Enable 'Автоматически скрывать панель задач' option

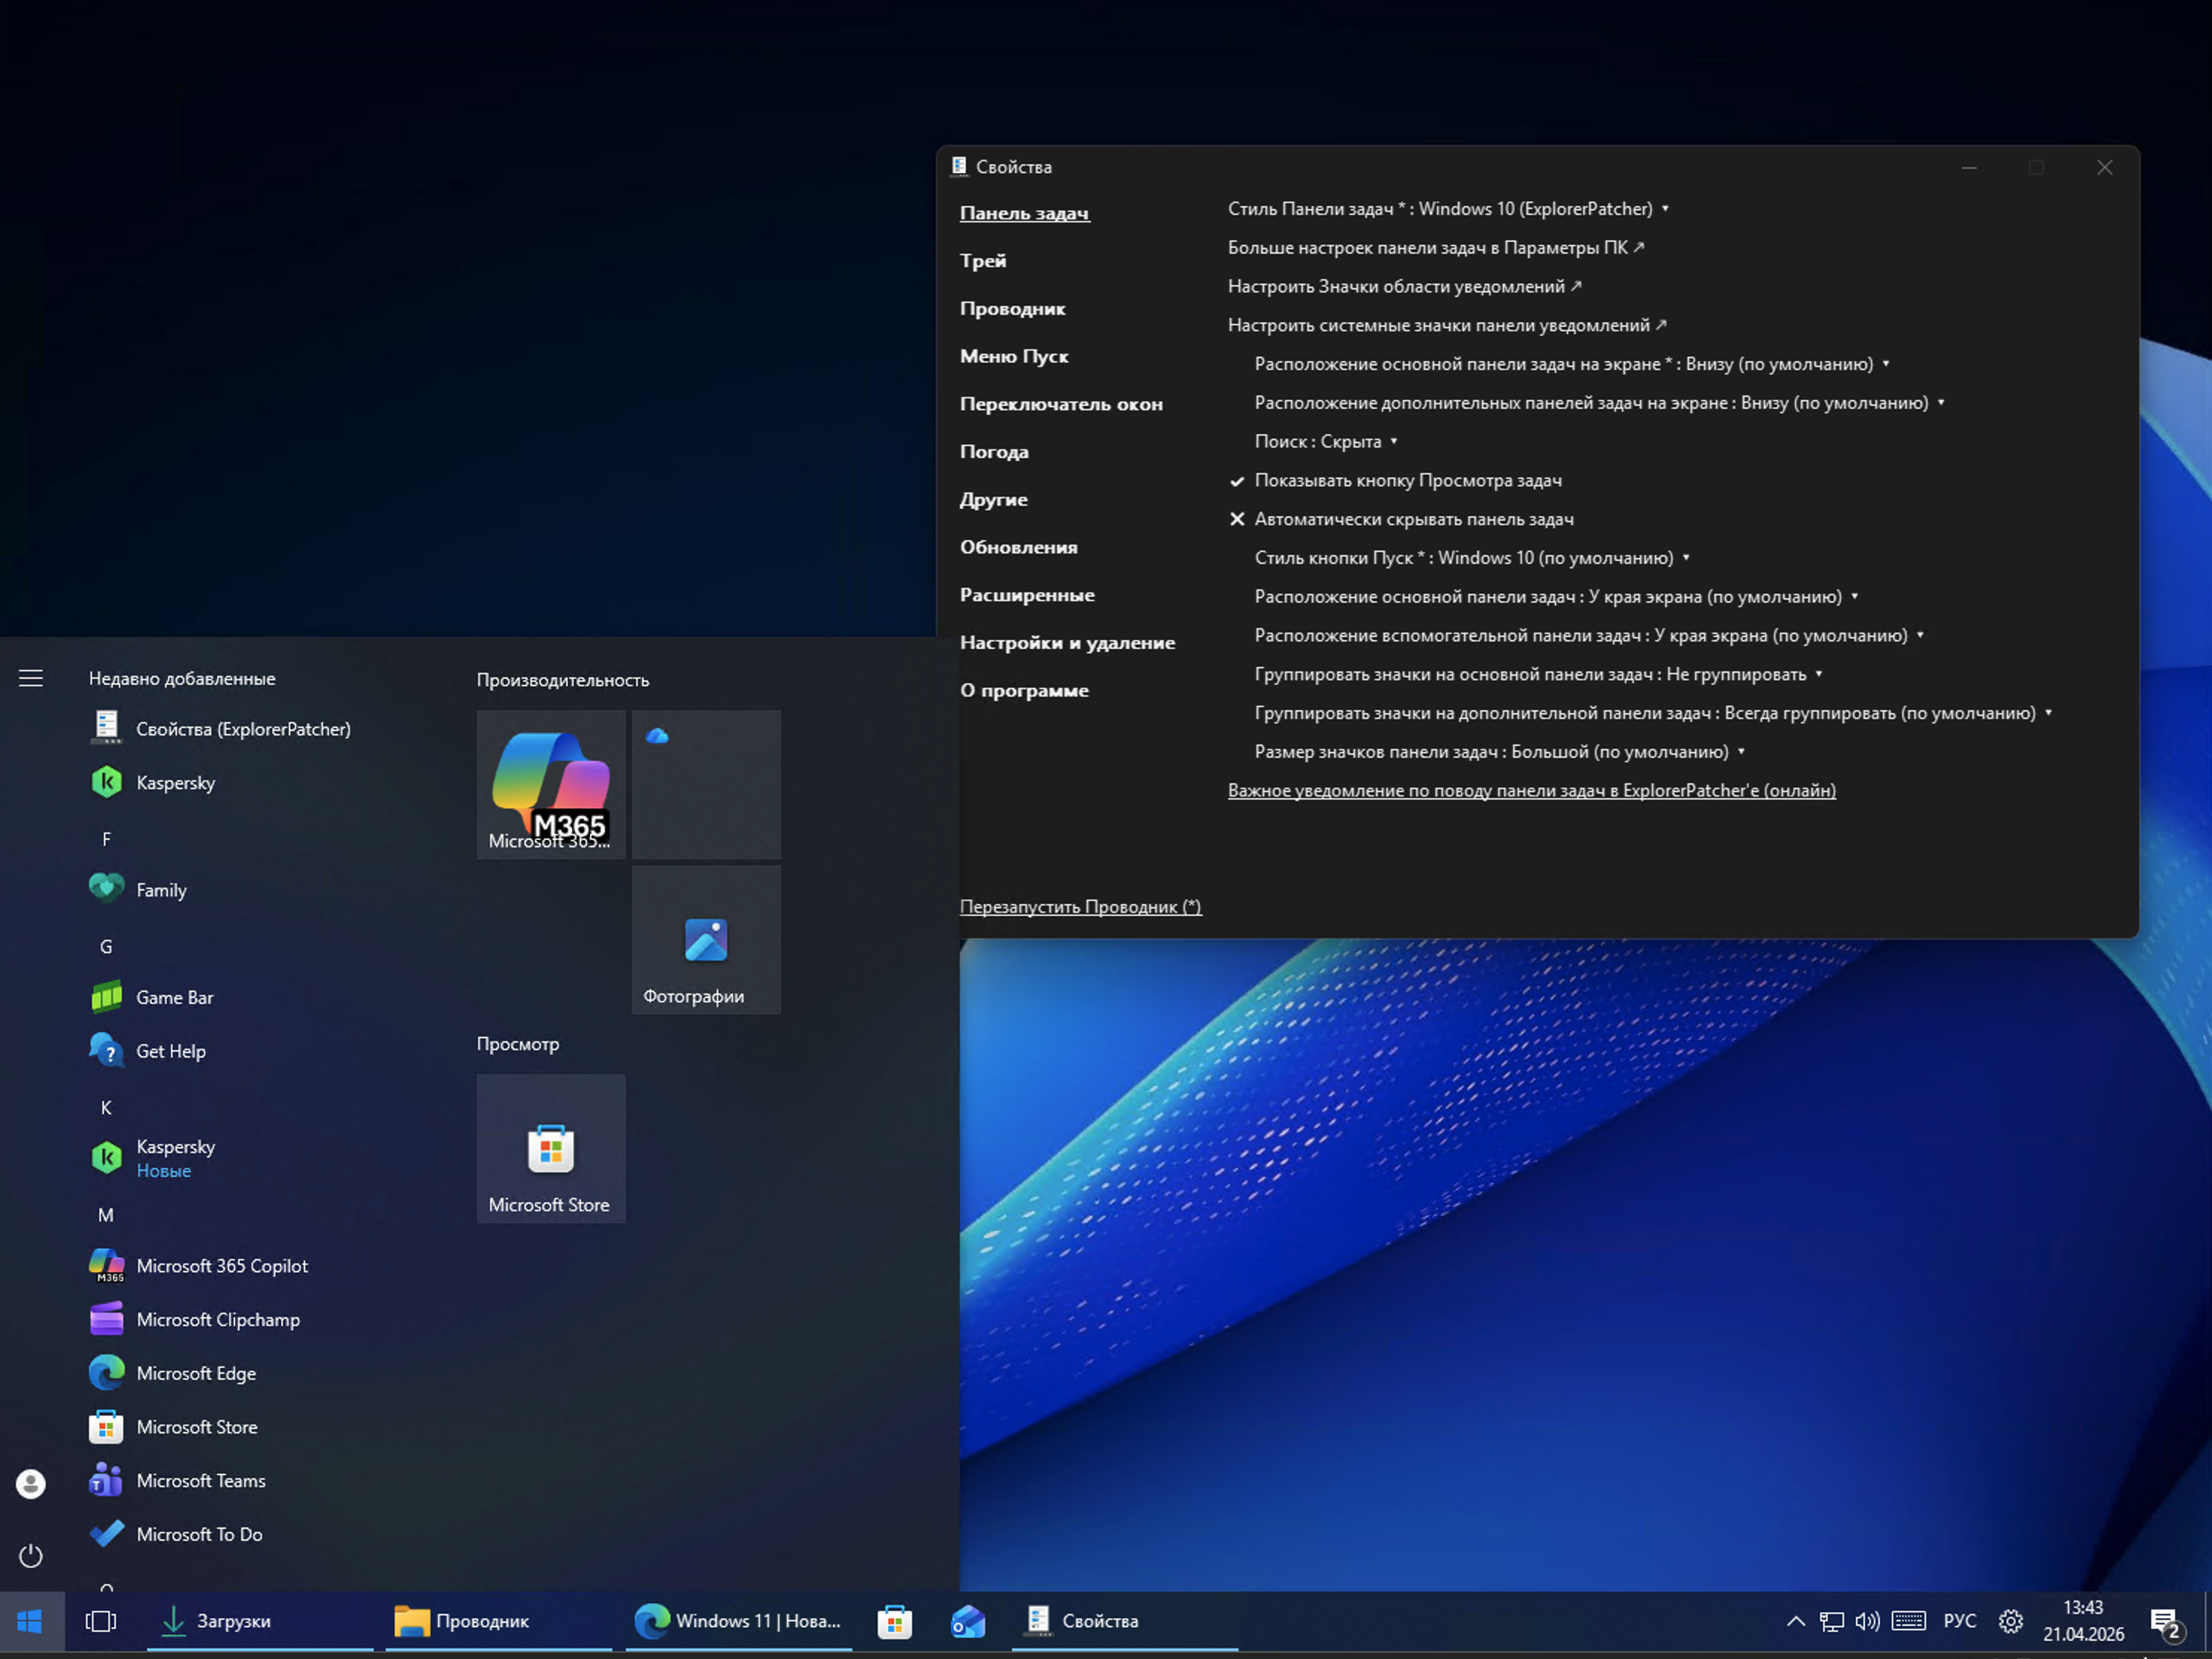(x=1413, y=520)
